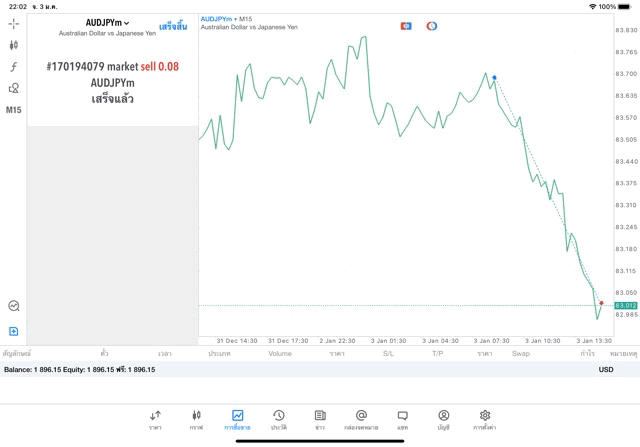Image resolution: width=640 pixels, height=447 pixels.
Task: Open the ประวัติ history tab
Action: click(x=278, y=419)
